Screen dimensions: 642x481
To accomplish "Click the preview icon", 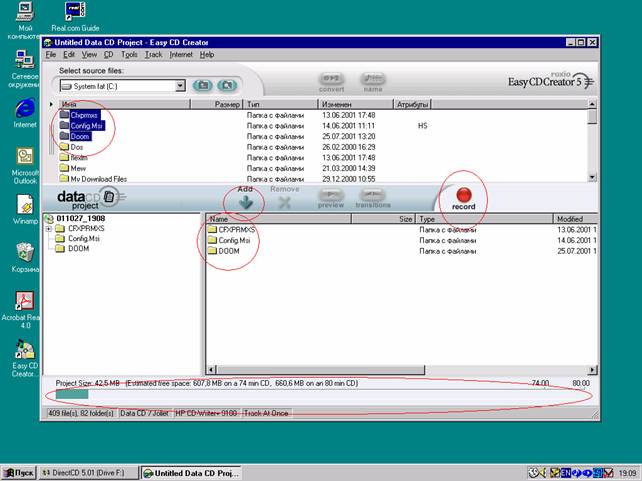I will 331,197.
